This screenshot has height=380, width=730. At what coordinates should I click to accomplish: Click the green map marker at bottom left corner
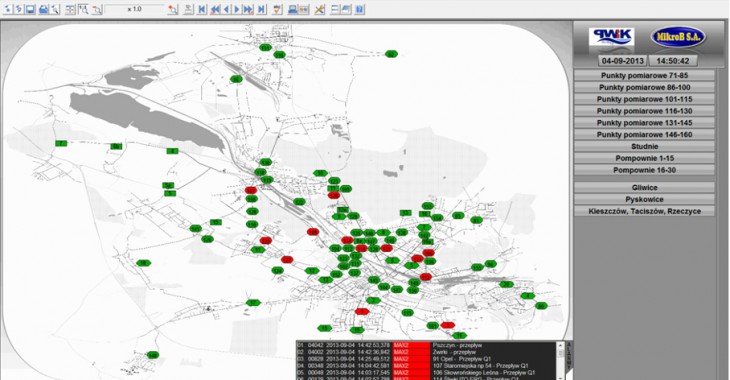click(x=153, y=355)
